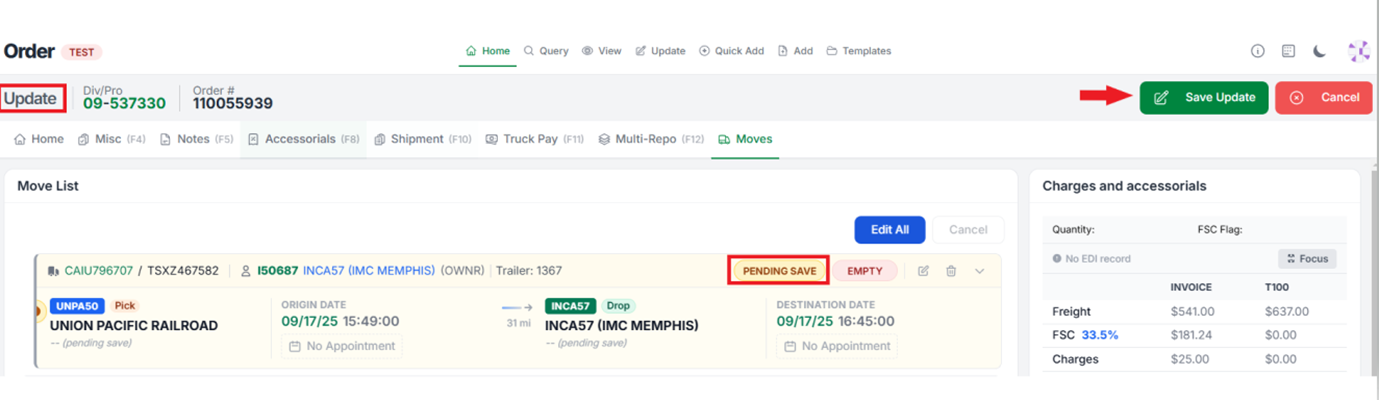Open the info icon in top bar
Viewport: 1379px width, 400px height.
[1258, 51]
